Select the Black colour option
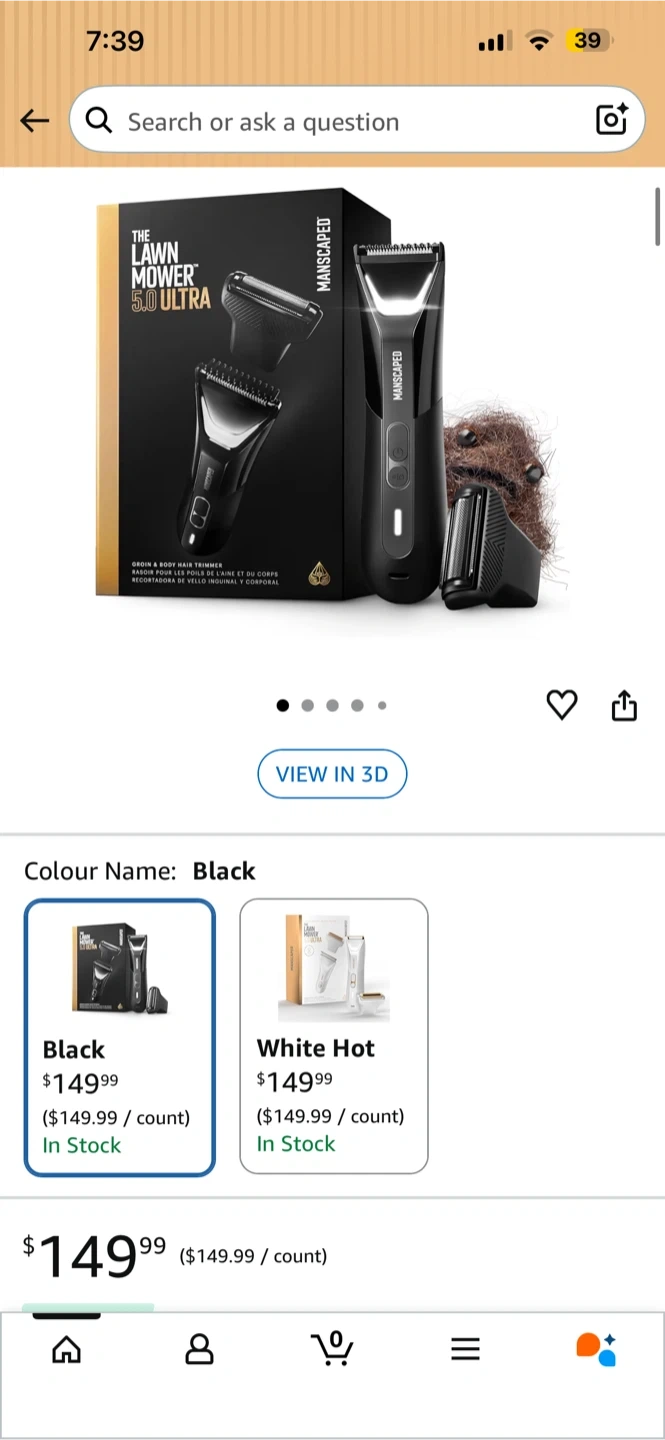The width and height of the screenshot is (665, 1440). (x=120, y=1038)
